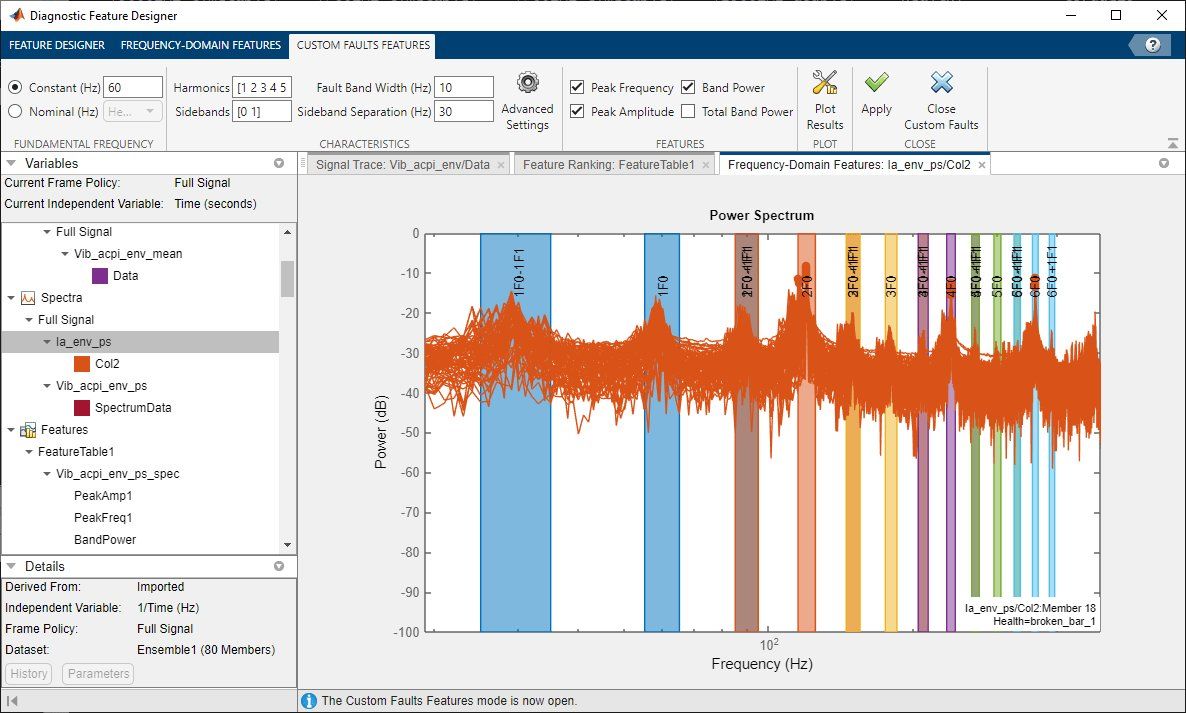This screenshot has height=713, width=1186.
Task: Click the Fault Band Width input field
Action: [464, 88]
